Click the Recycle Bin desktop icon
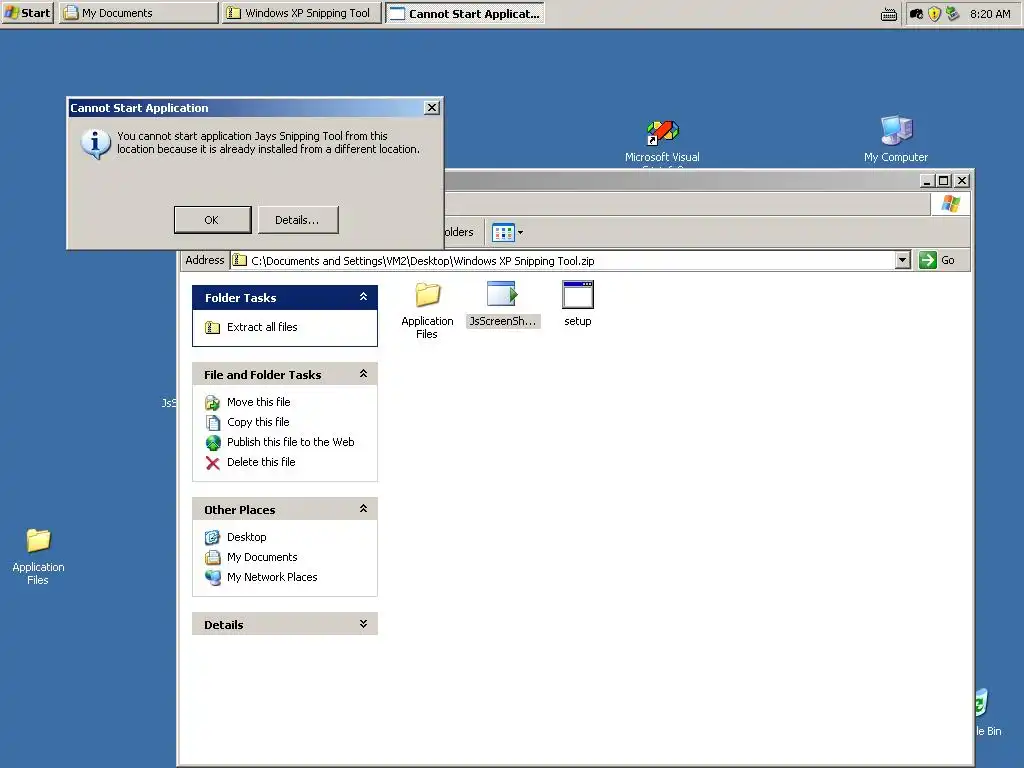 987,712
